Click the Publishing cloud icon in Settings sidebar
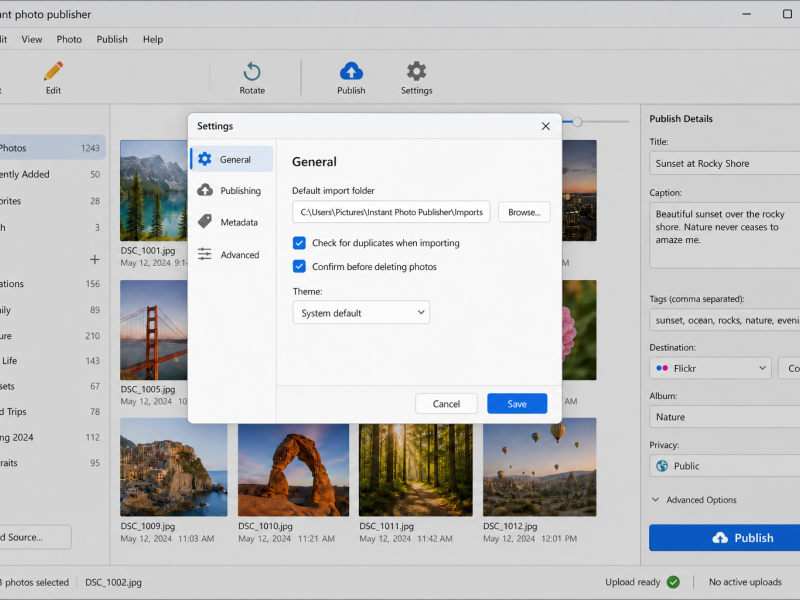Screen dimensions: 800x600 point(205,190)
